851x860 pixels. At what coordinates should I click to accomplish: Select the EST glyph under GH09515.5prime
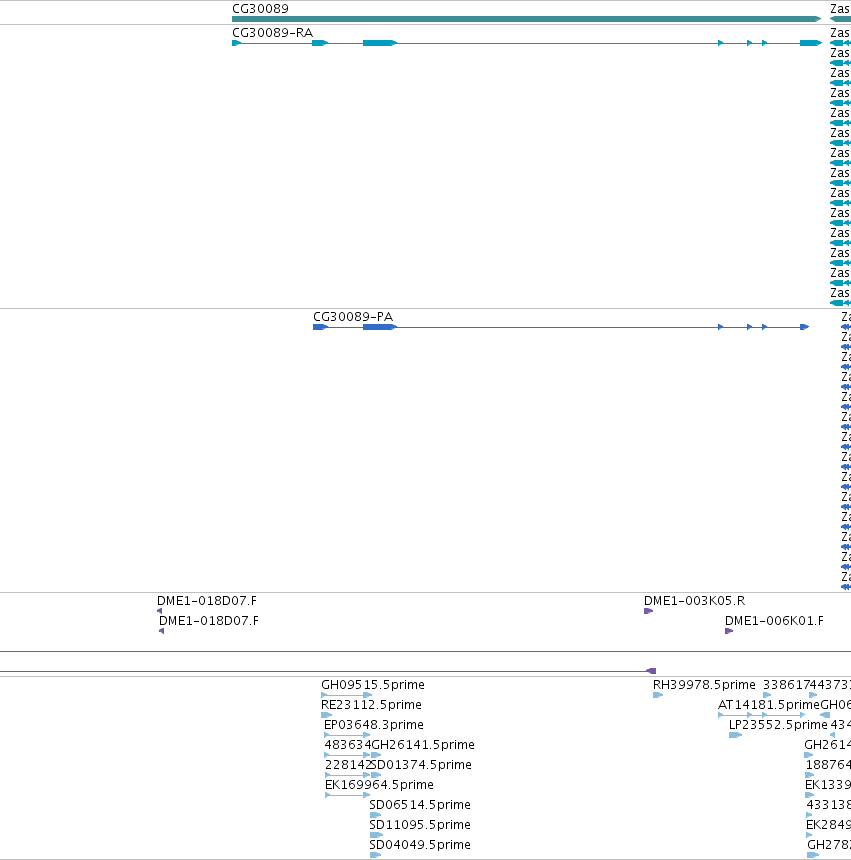click(347, 695)
